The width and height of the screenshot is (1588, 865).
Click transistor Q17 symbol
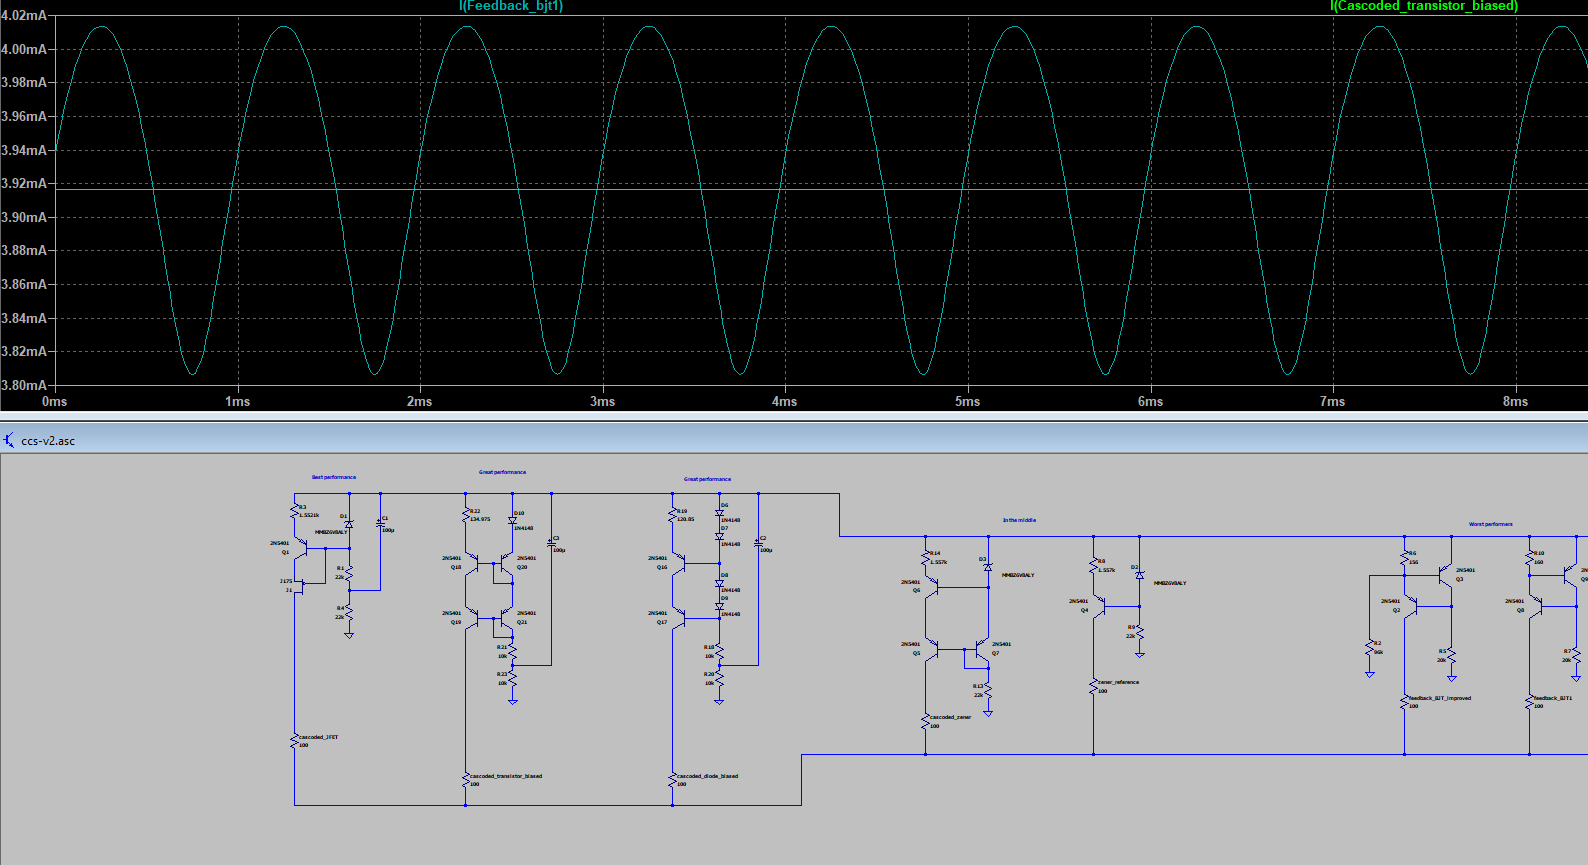[x=678, y=620]
